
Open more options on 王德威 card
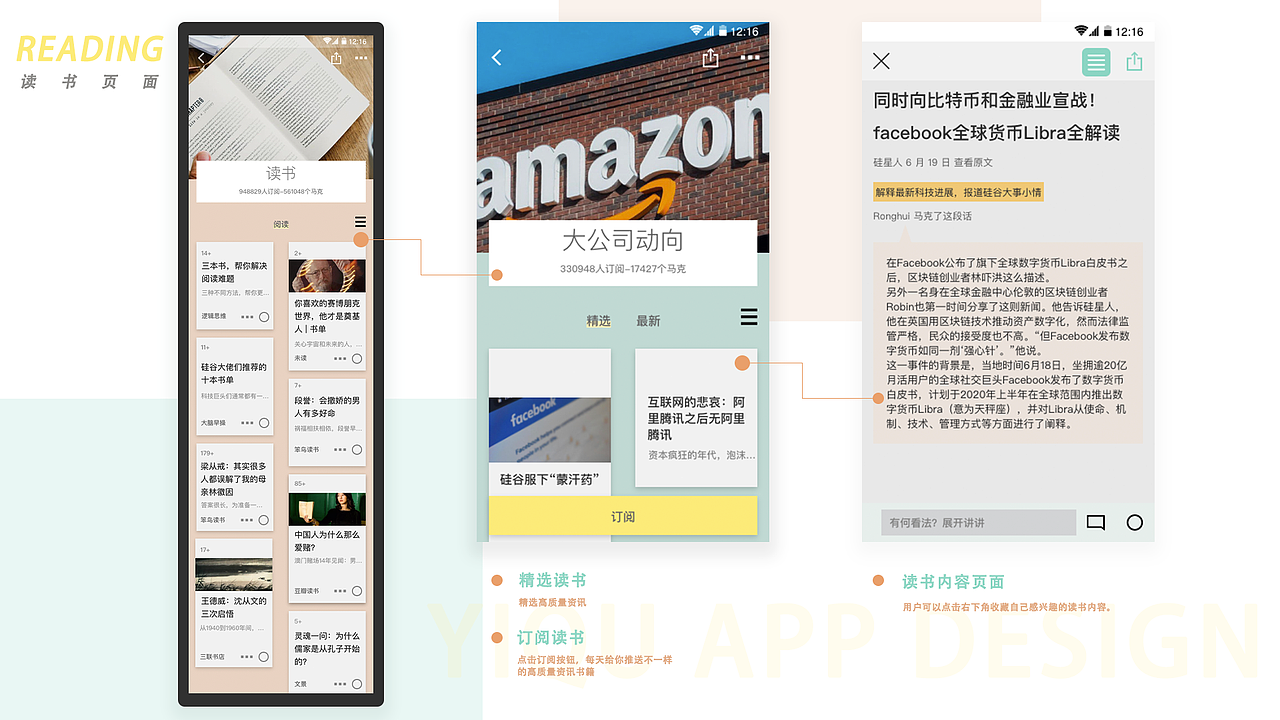(247, 657)
